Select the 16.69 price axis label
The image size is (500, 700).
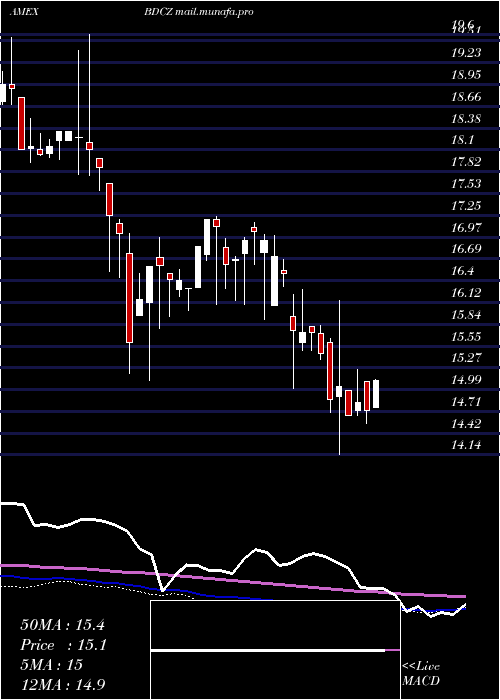467,249
